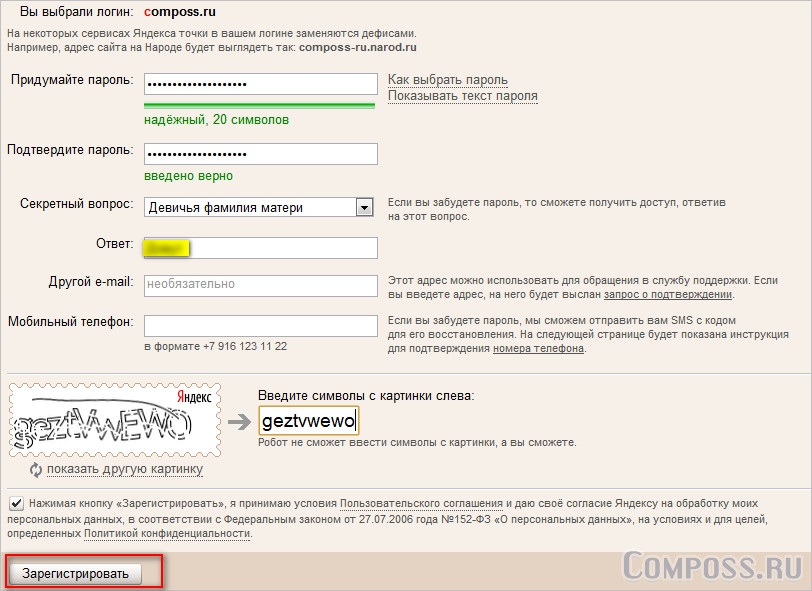Open the 'номера телефона' link
This screenshot has height=591, width=812.
click(538, 349)
